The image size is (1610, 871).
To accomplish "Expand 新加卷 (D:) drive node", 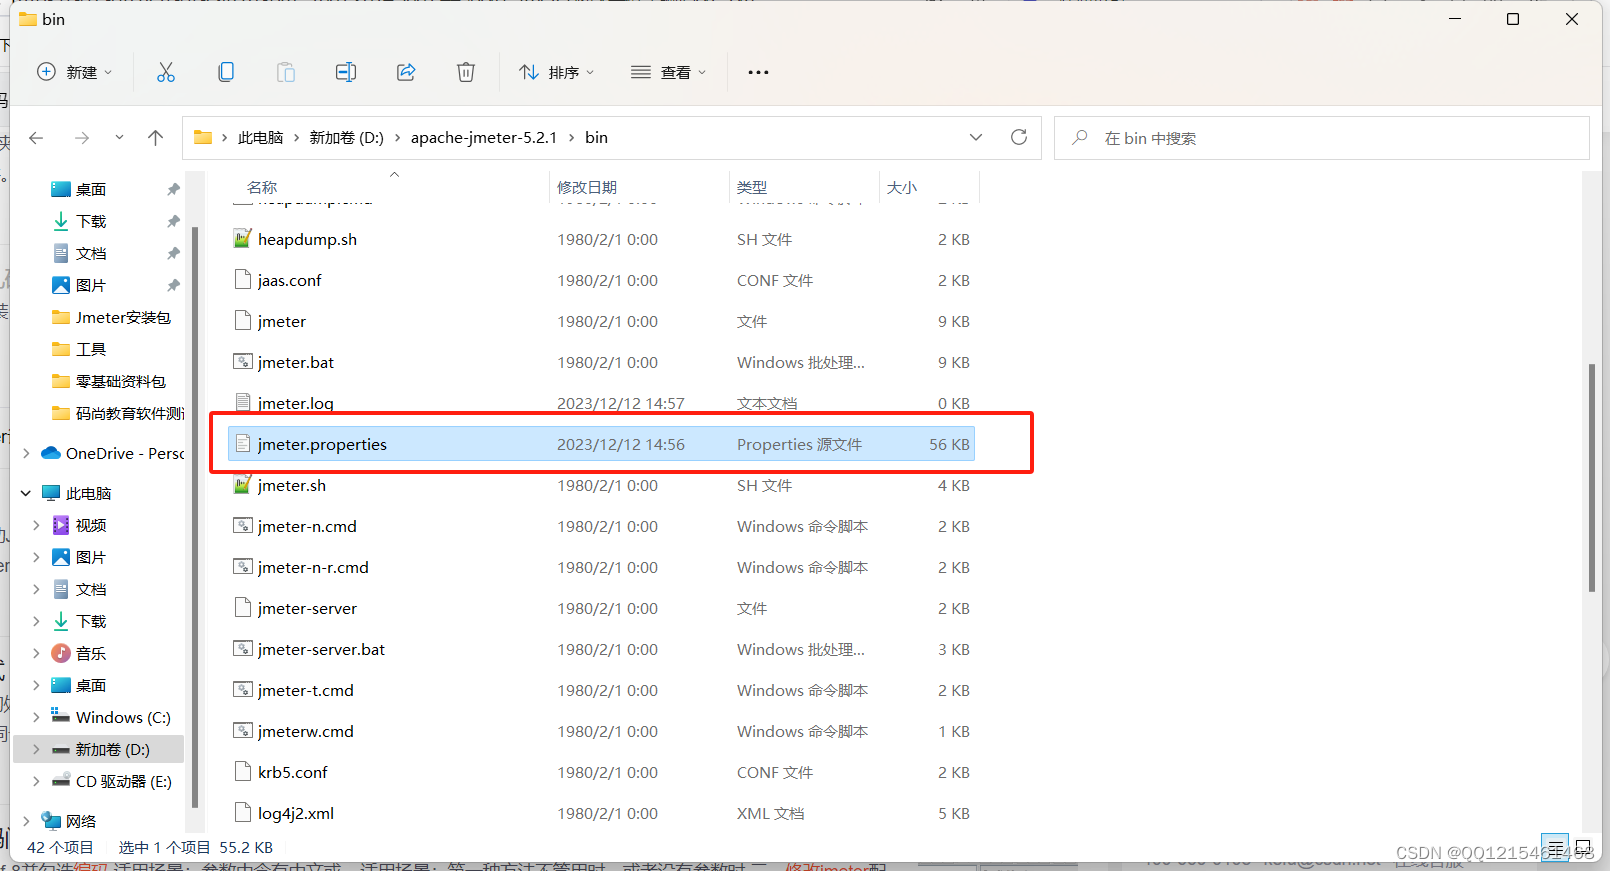I will coord(37,749).
